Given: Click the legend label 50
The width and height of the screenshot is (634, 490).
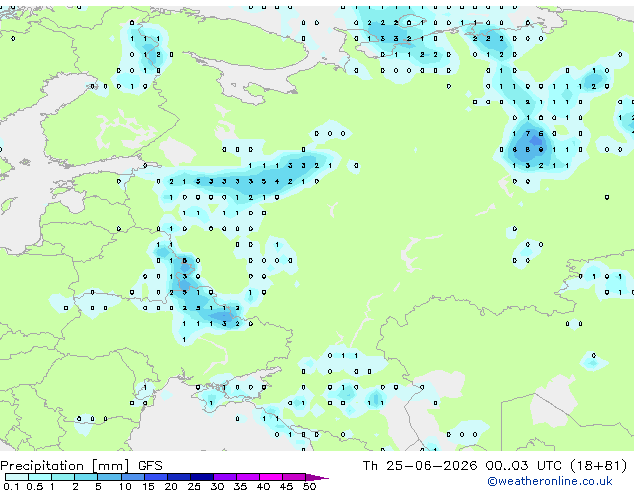Looking at the screenshot, I should point(309,486).
